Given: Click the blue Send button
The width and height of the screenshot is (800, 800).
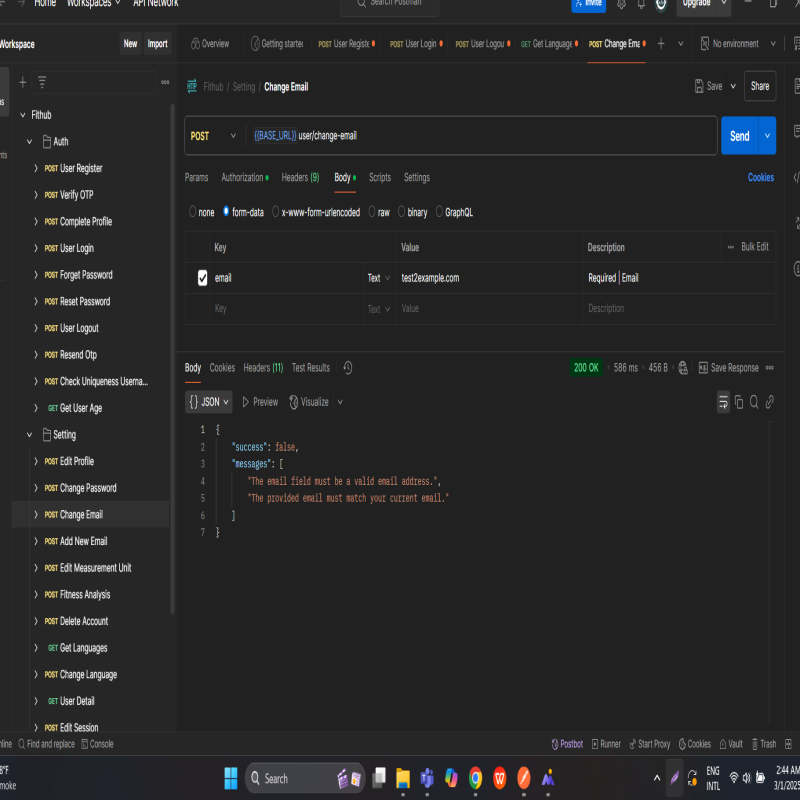Looking at the screenshot, I should [739, 136].
